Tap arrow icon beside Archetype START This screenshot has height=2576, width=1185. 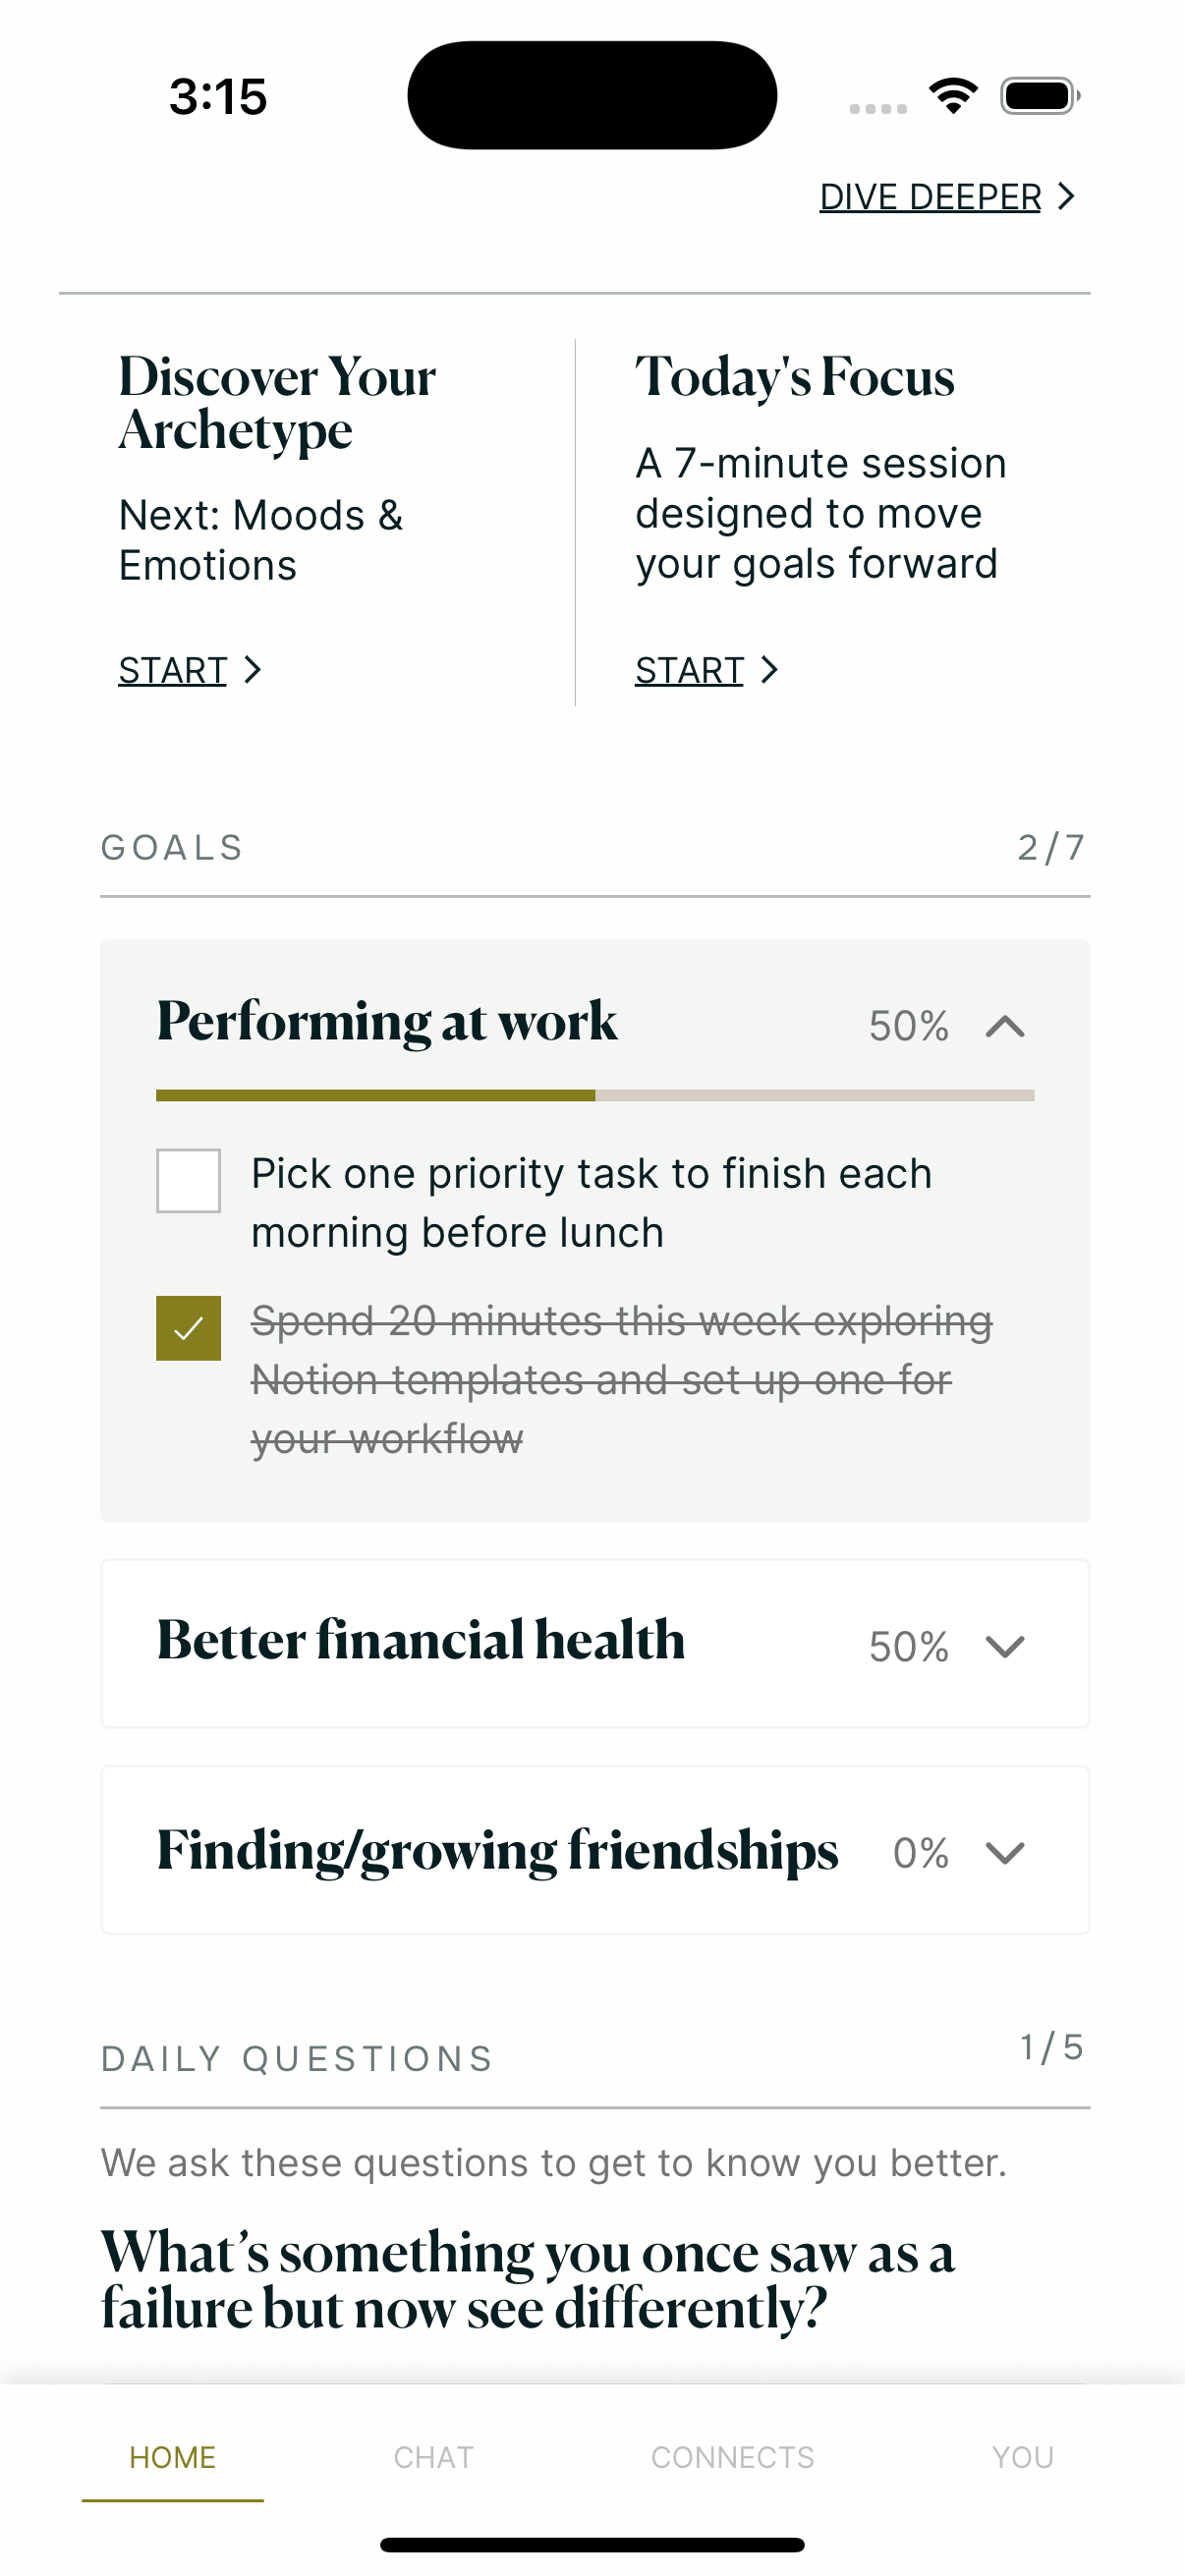click(x=253, y=669)
